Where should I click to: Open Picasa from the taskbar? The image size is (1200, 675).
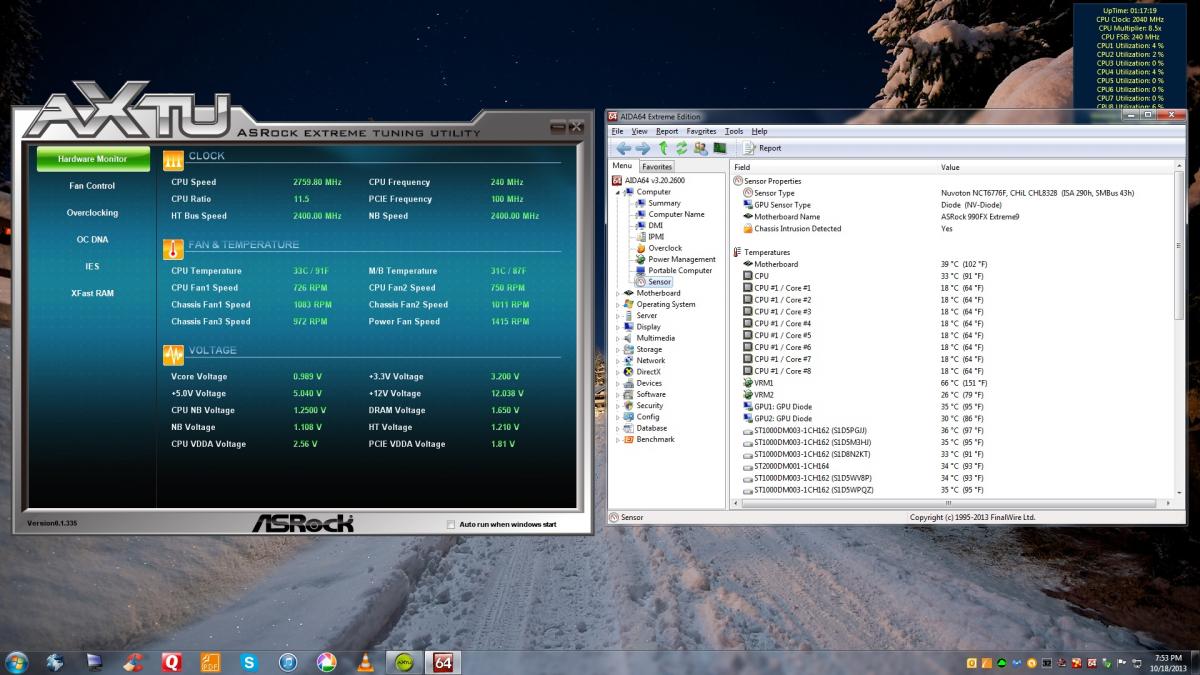click(326, 661)
